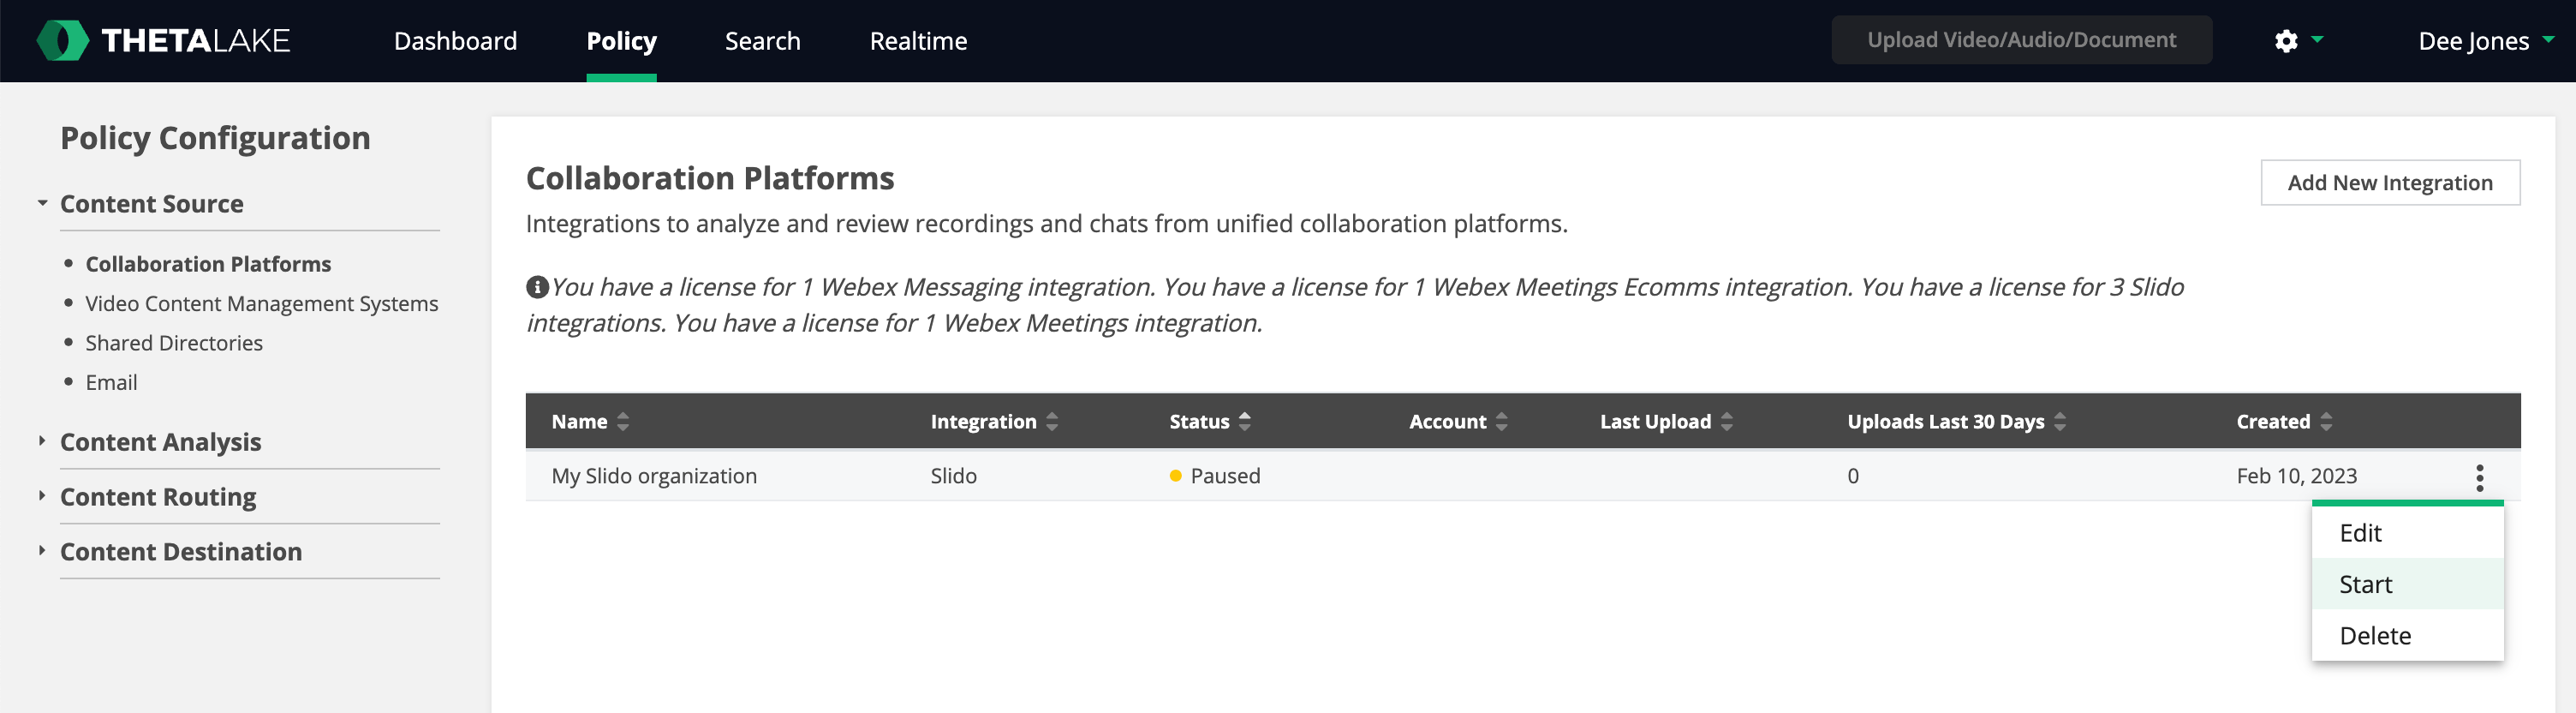Click the Paused status text
The width and height of the screenshot is (2576, 713).
click(x=1225, y=476)
